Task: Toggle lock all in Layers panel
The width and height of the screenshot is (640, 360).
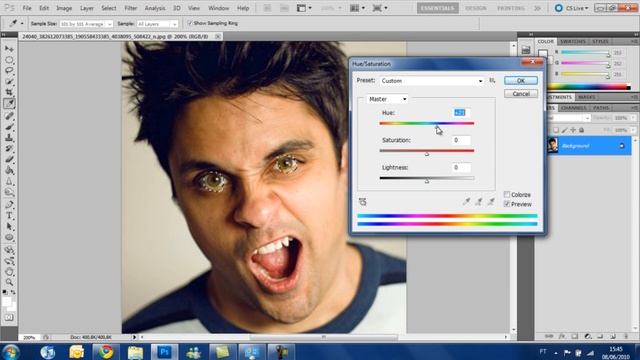Action: (x=582, y=130)
